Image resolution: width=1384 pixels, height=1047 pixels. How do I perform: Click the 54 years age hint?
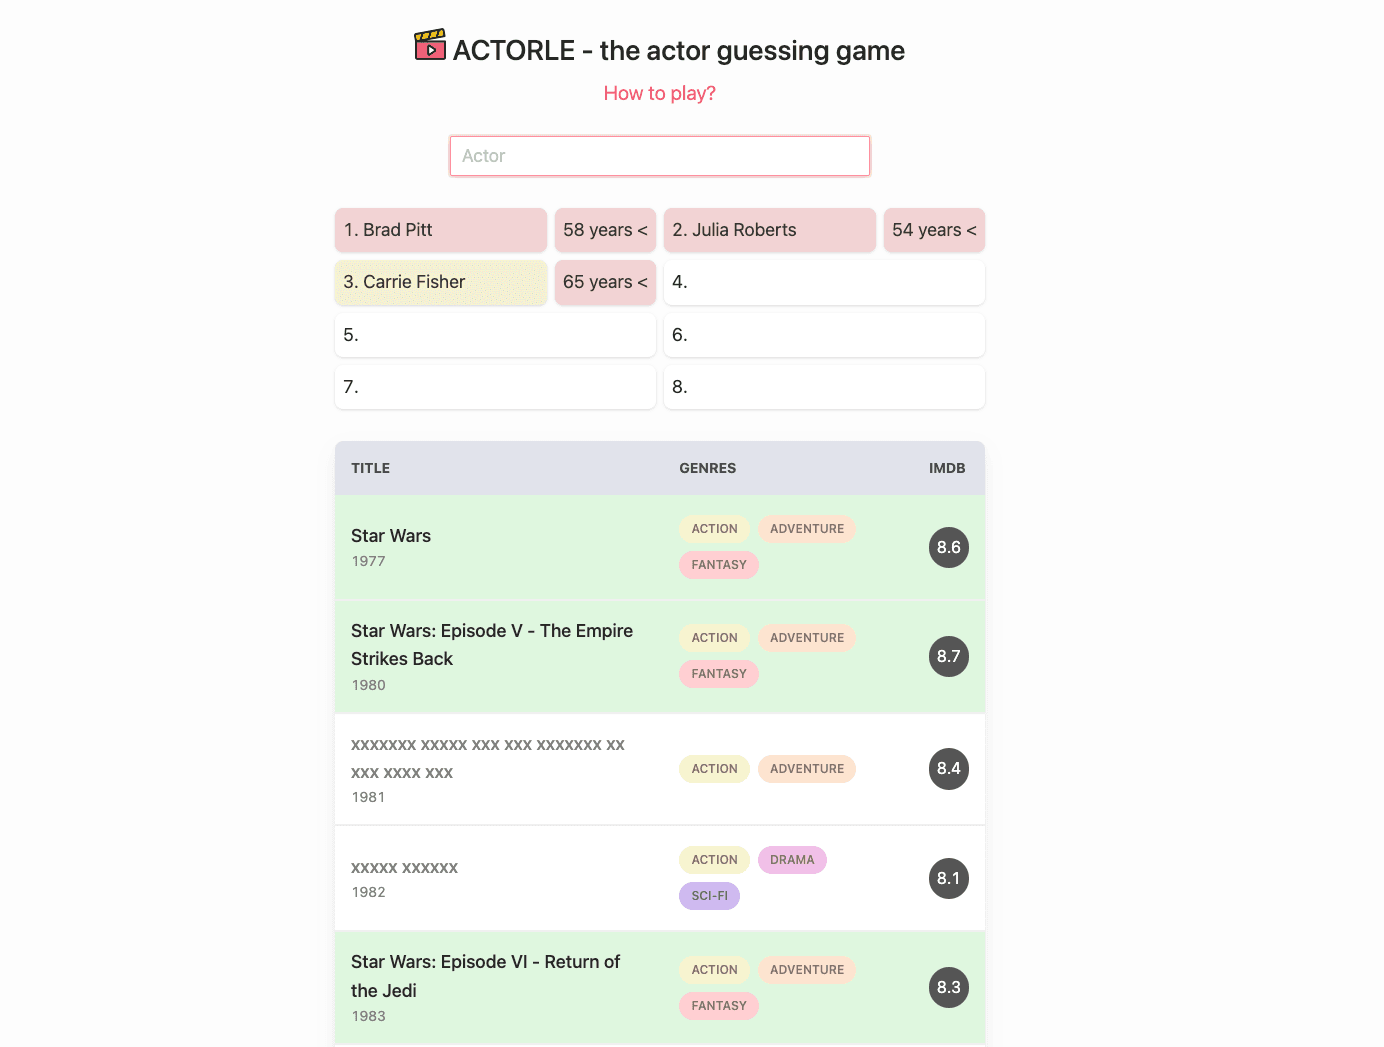point(934,230)
